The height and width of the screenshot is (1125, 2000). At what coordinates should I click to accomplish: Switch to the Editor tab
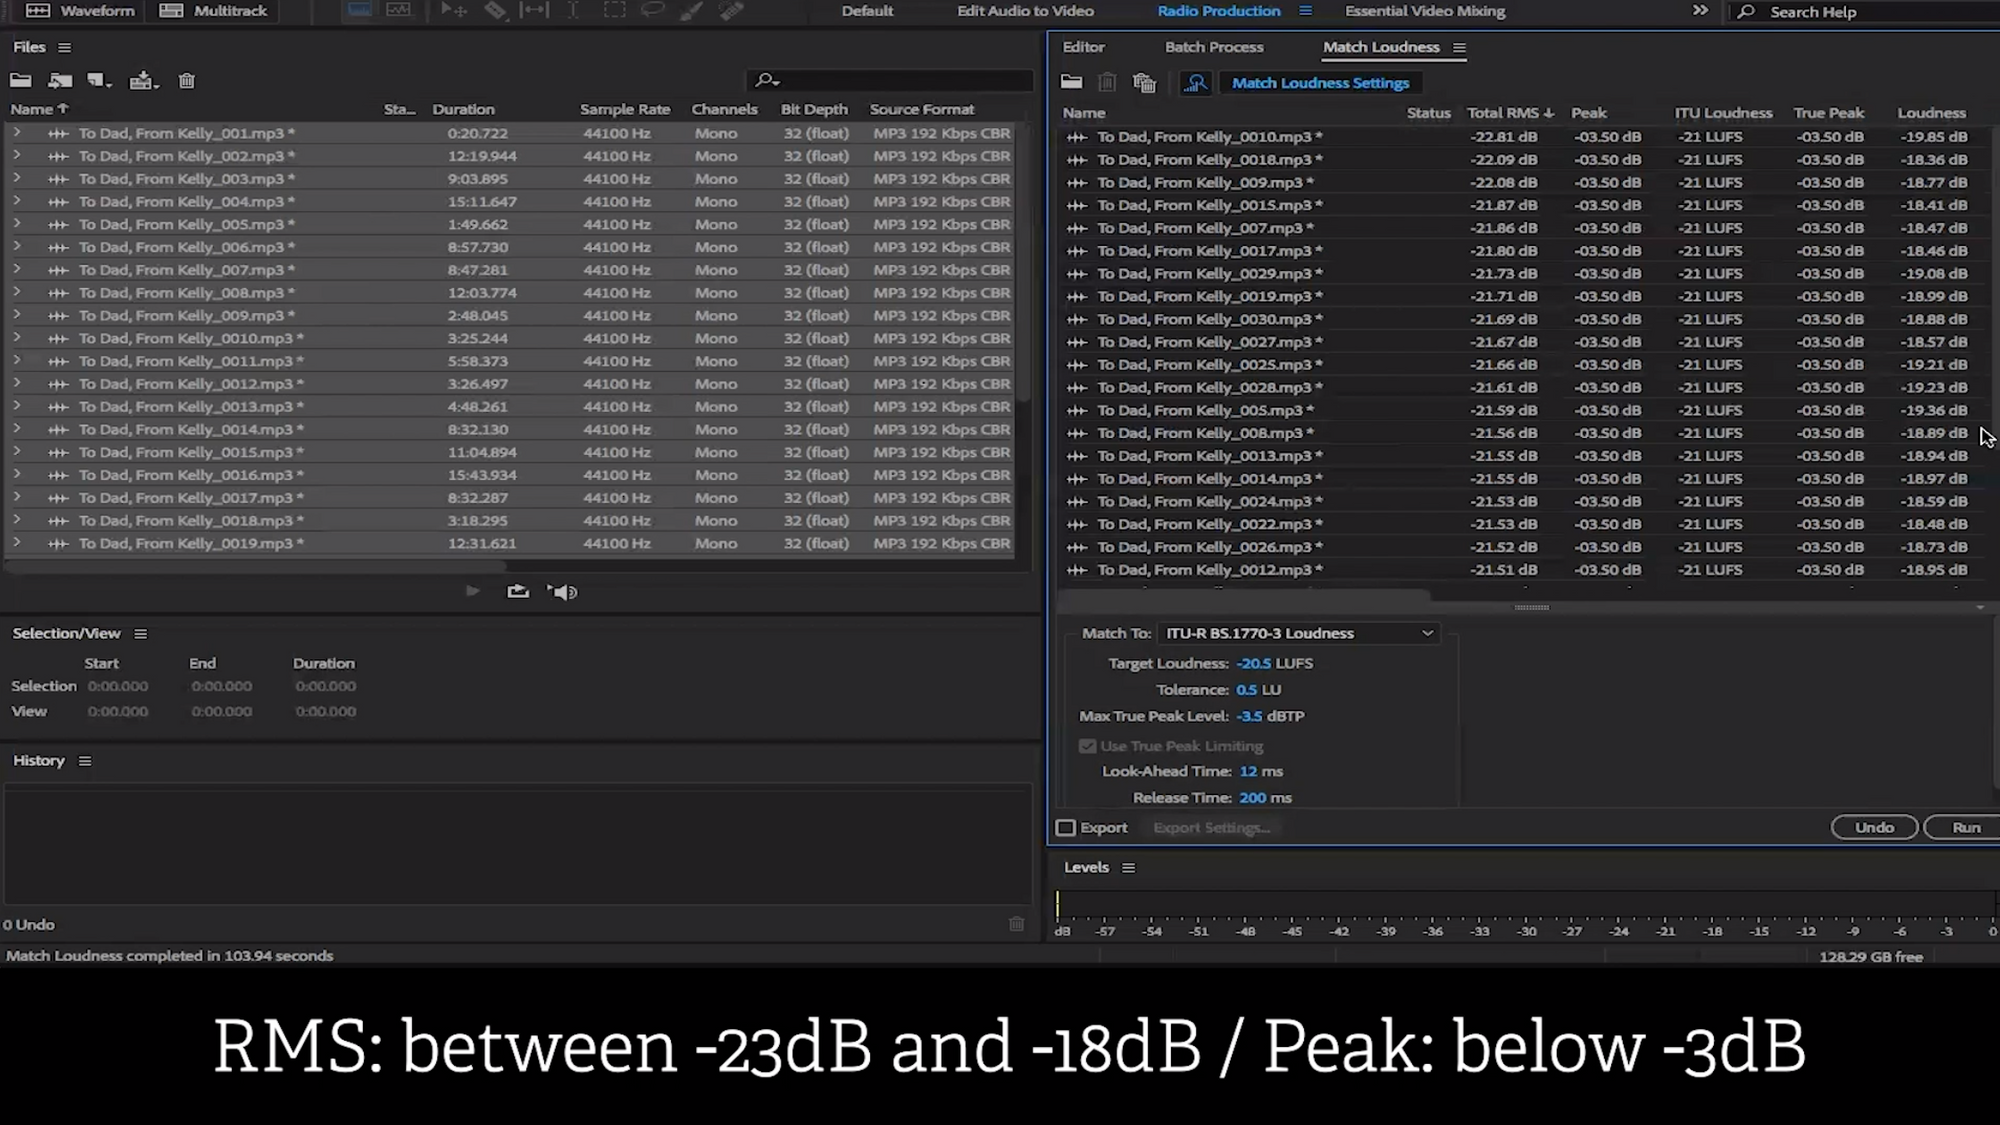1083,47
